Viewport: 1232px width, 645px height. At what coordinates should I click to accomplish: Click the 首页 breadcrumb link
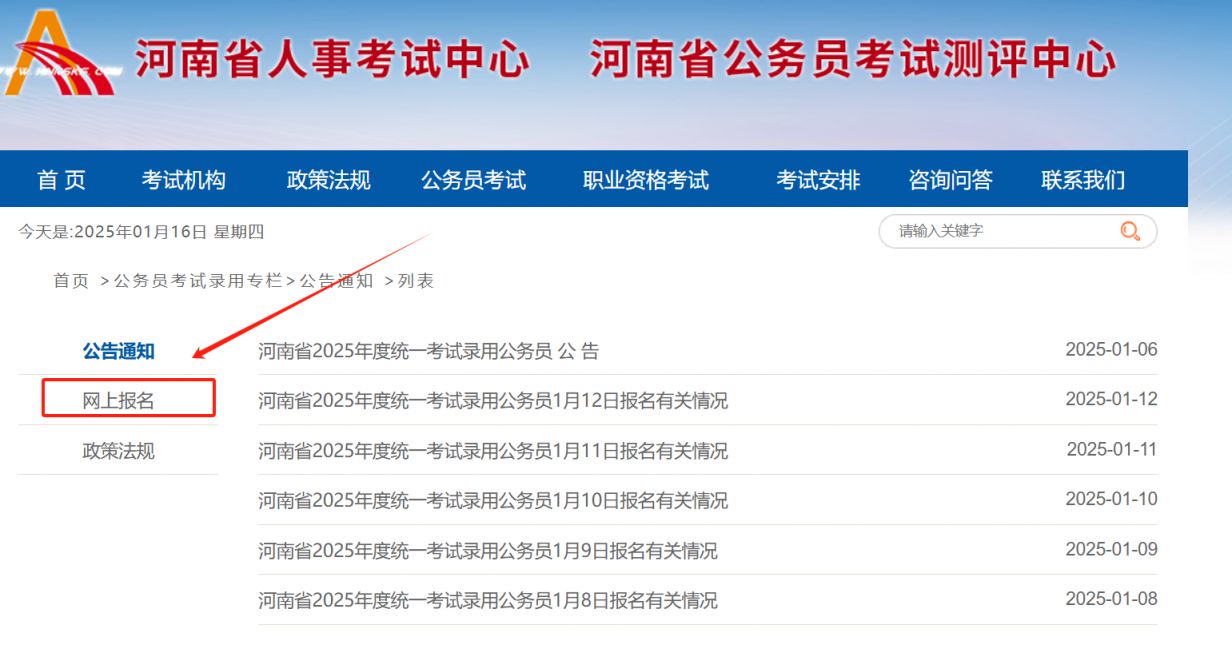click(x=71, y=281)
